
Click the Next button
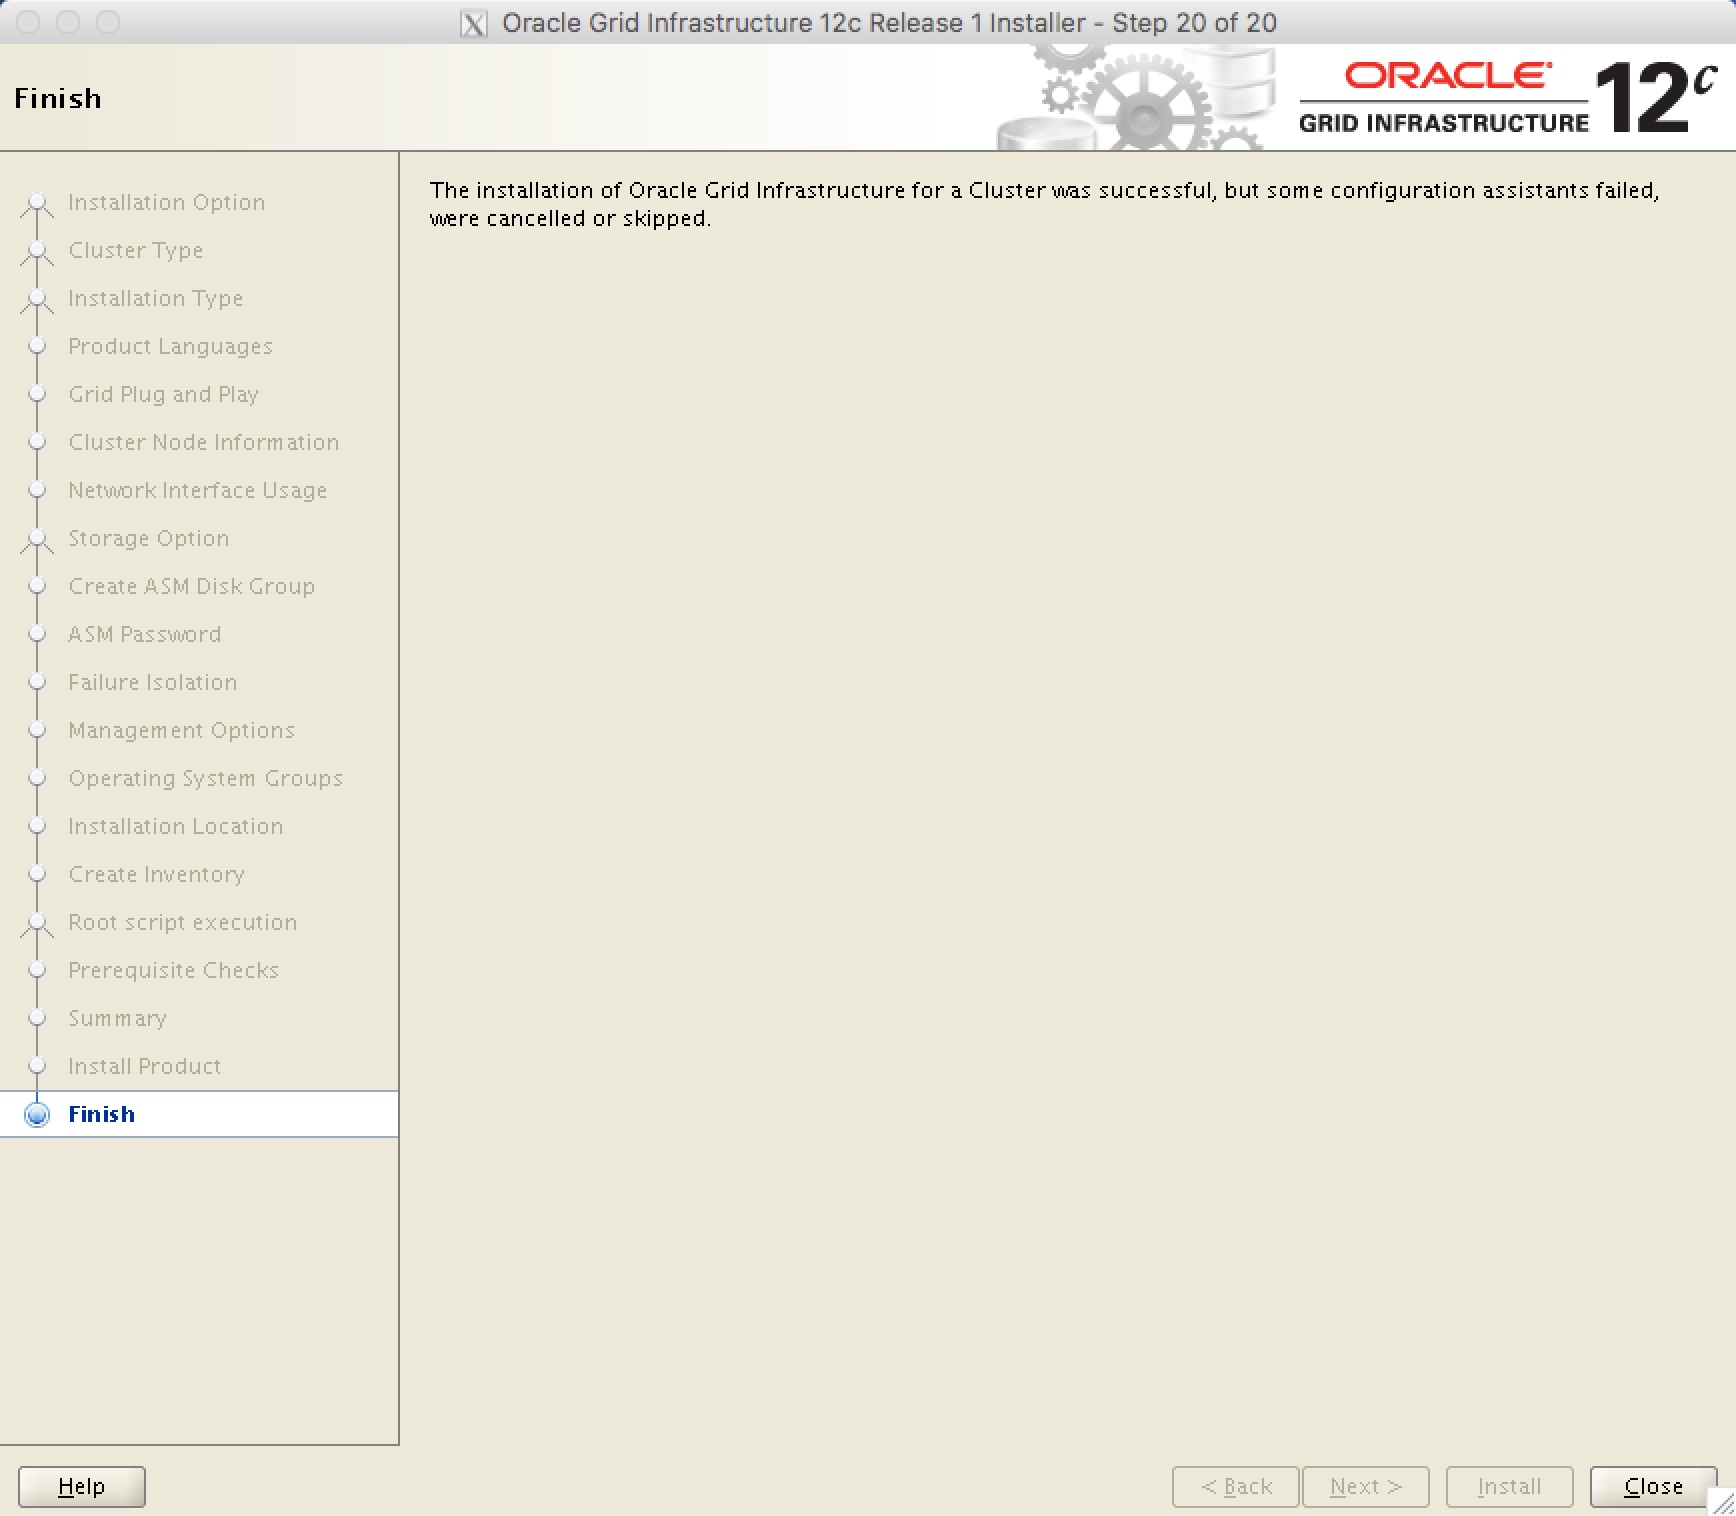tap(1365, 1486)
